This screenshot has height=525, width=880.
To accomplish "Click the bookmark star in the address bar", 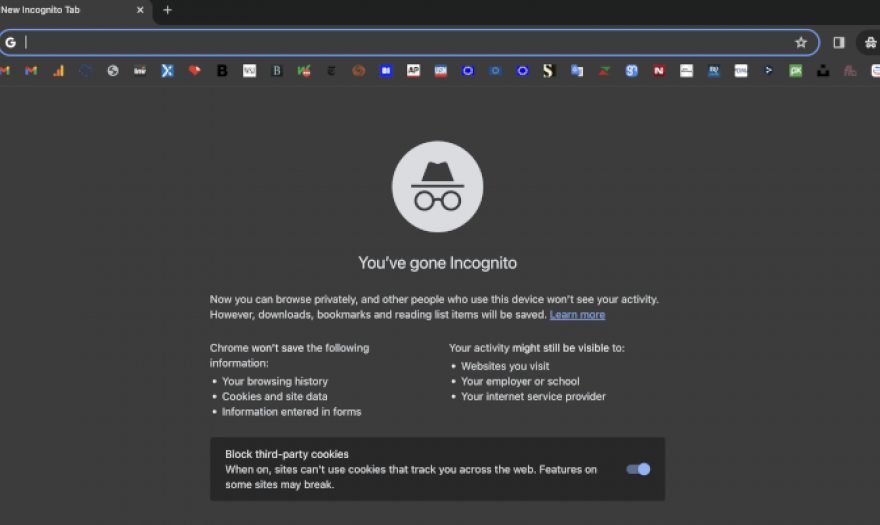I will [800, 43].
